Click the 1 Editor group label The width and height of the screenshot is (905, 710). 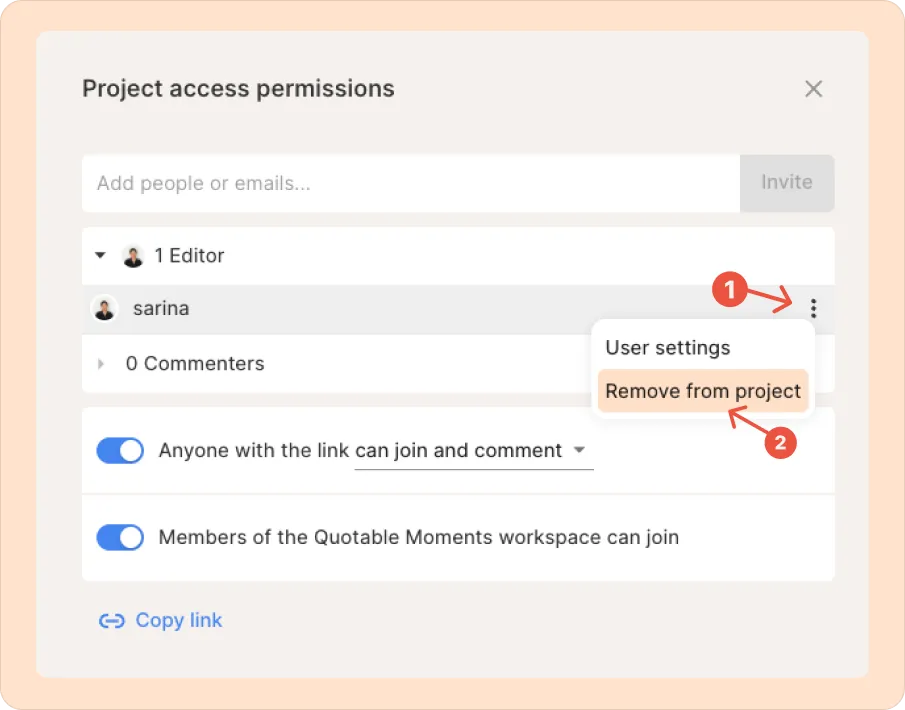click(x=189, y=256)
